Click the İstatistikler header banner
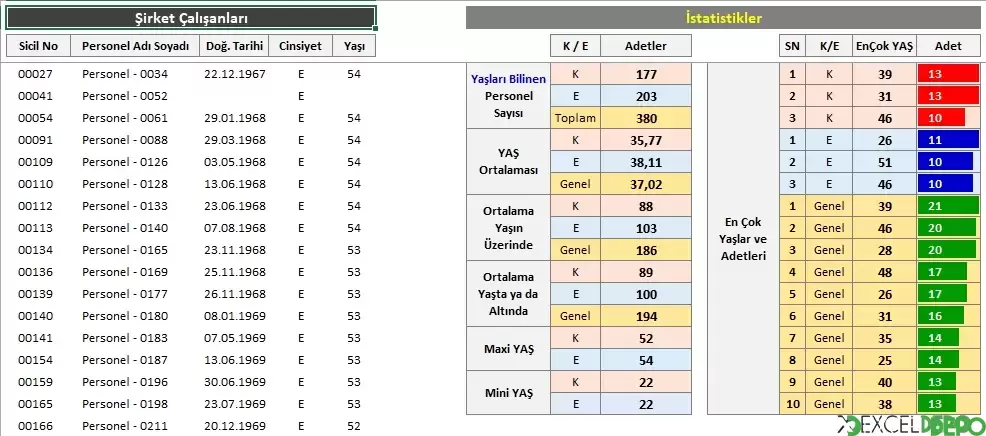The width and height of the screenshot is (986, 436). (724, 18)
